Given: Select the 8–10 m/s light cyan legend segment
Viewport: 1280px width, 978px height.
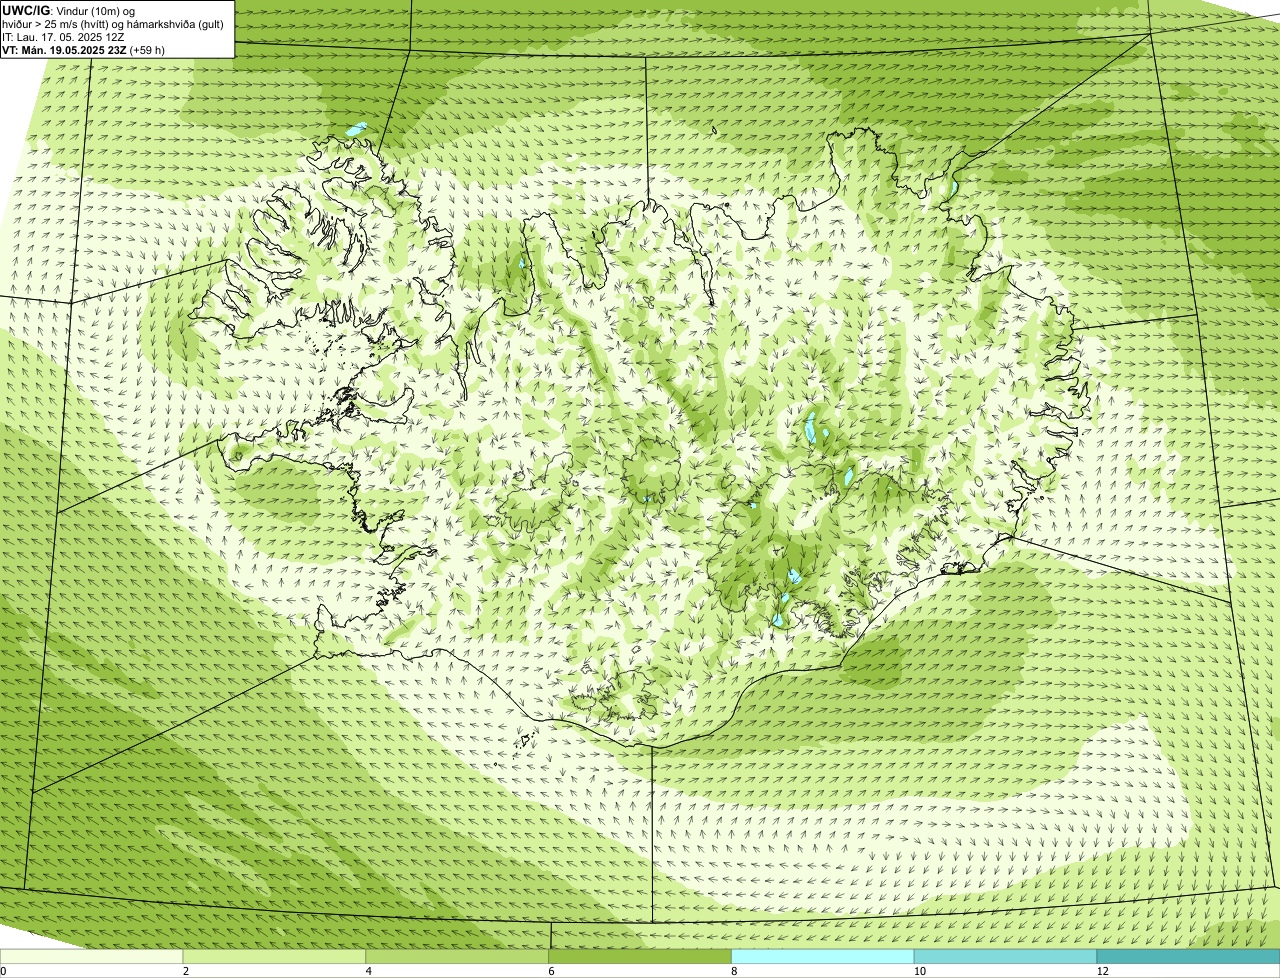Looking at the screenshot, I should pyautogui.click(x=824, y=956).
